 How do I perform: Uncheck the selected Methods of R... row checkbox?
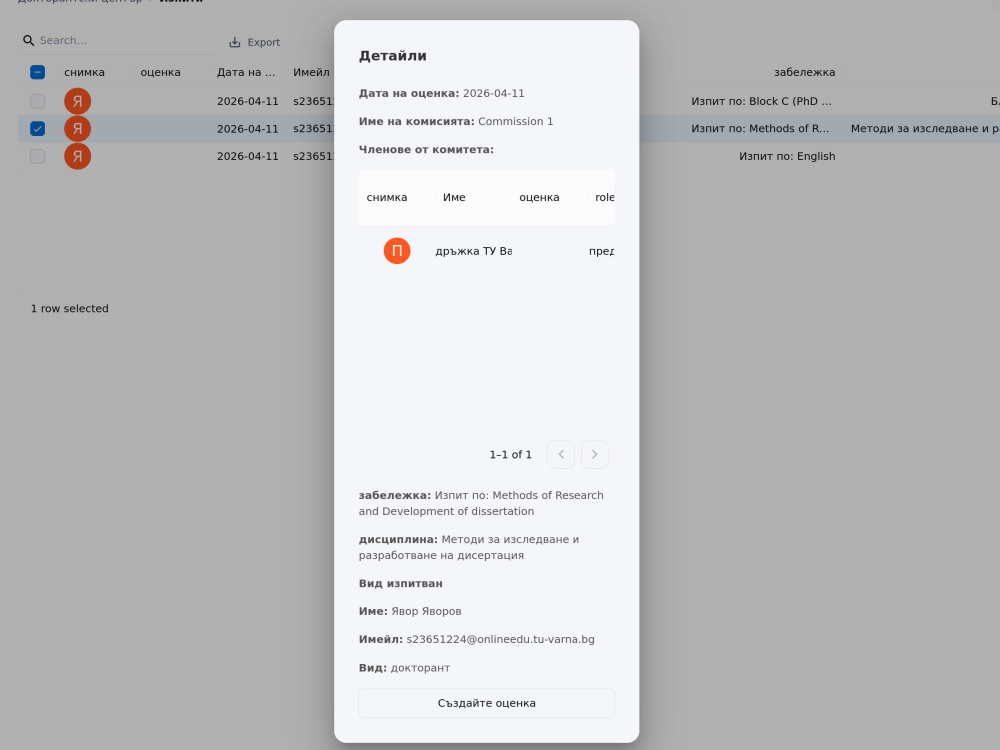pos(38,128)
